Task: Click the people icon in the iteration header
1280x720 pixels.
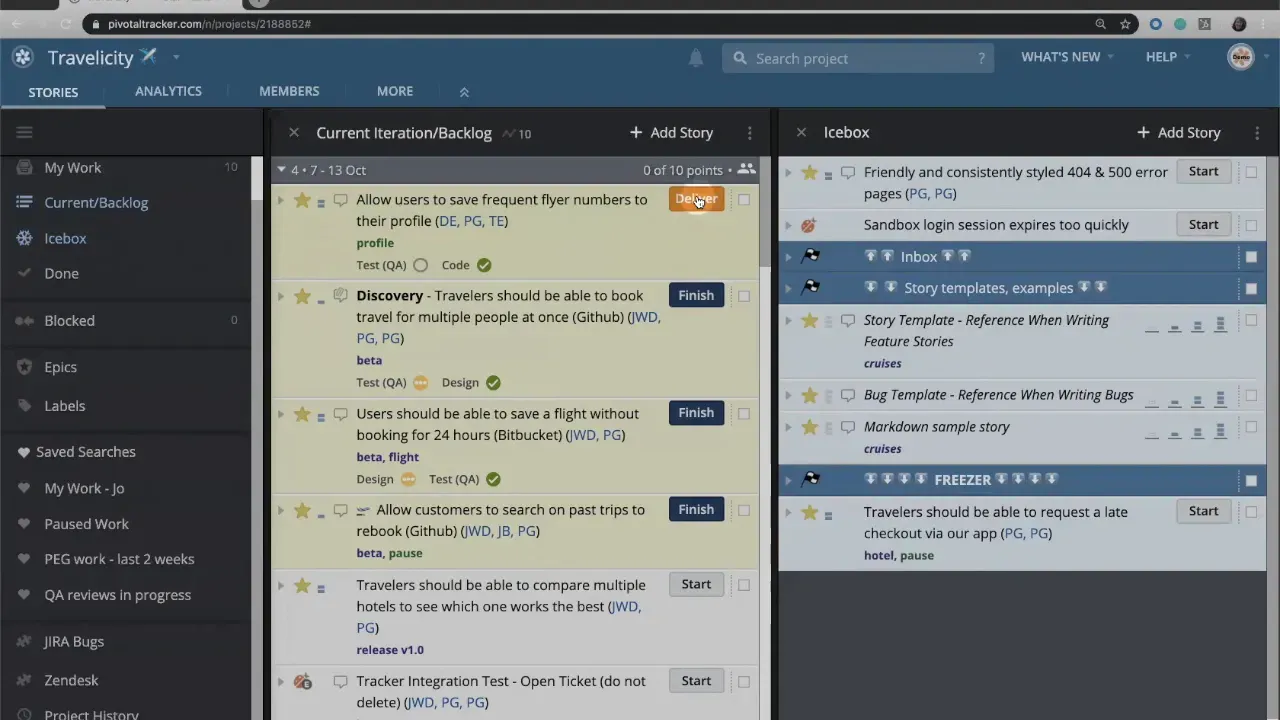Action: 746,170
